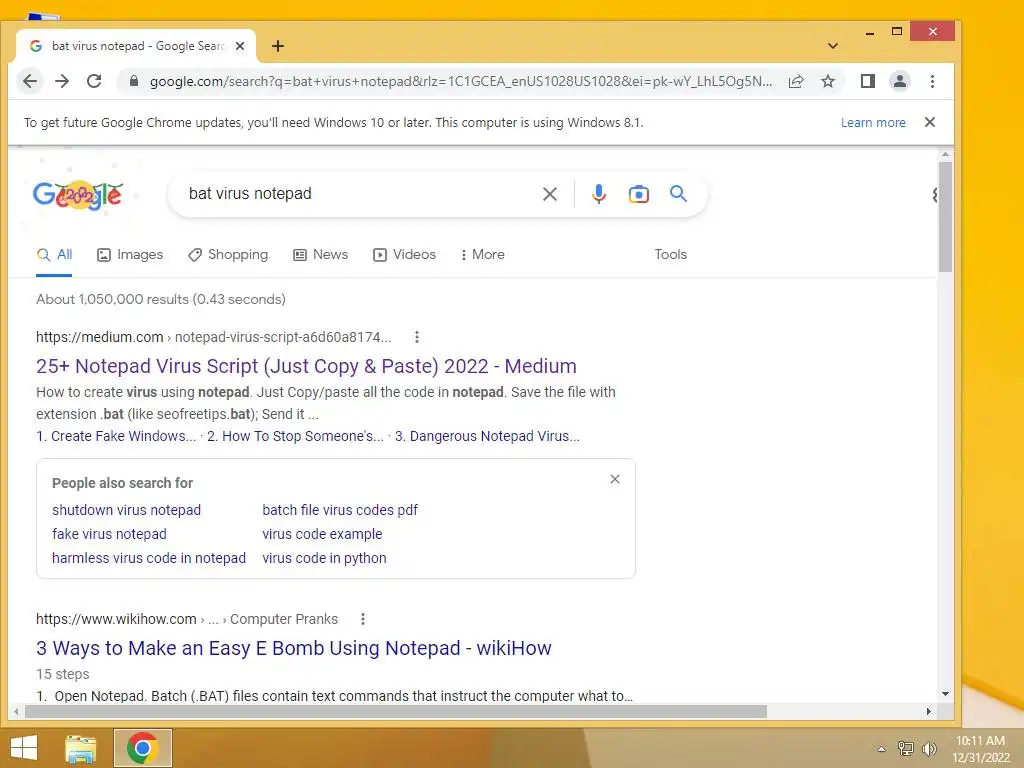Image resolution: width=1024 pixels, height=768 pixels.
Task: Click the vertical page scrollbar thumb
Action: [x=945, y=217]
